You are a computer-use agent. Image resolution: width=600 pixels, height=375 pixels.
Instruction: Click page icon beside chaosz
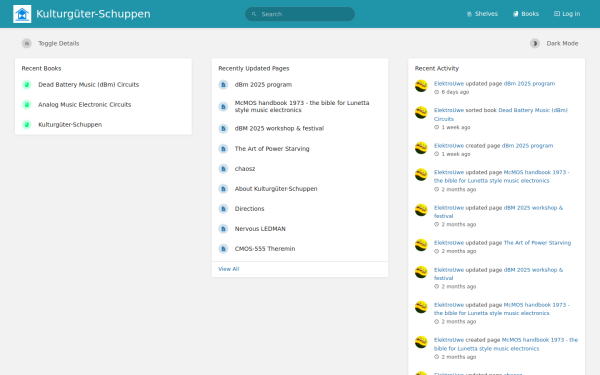223,169
